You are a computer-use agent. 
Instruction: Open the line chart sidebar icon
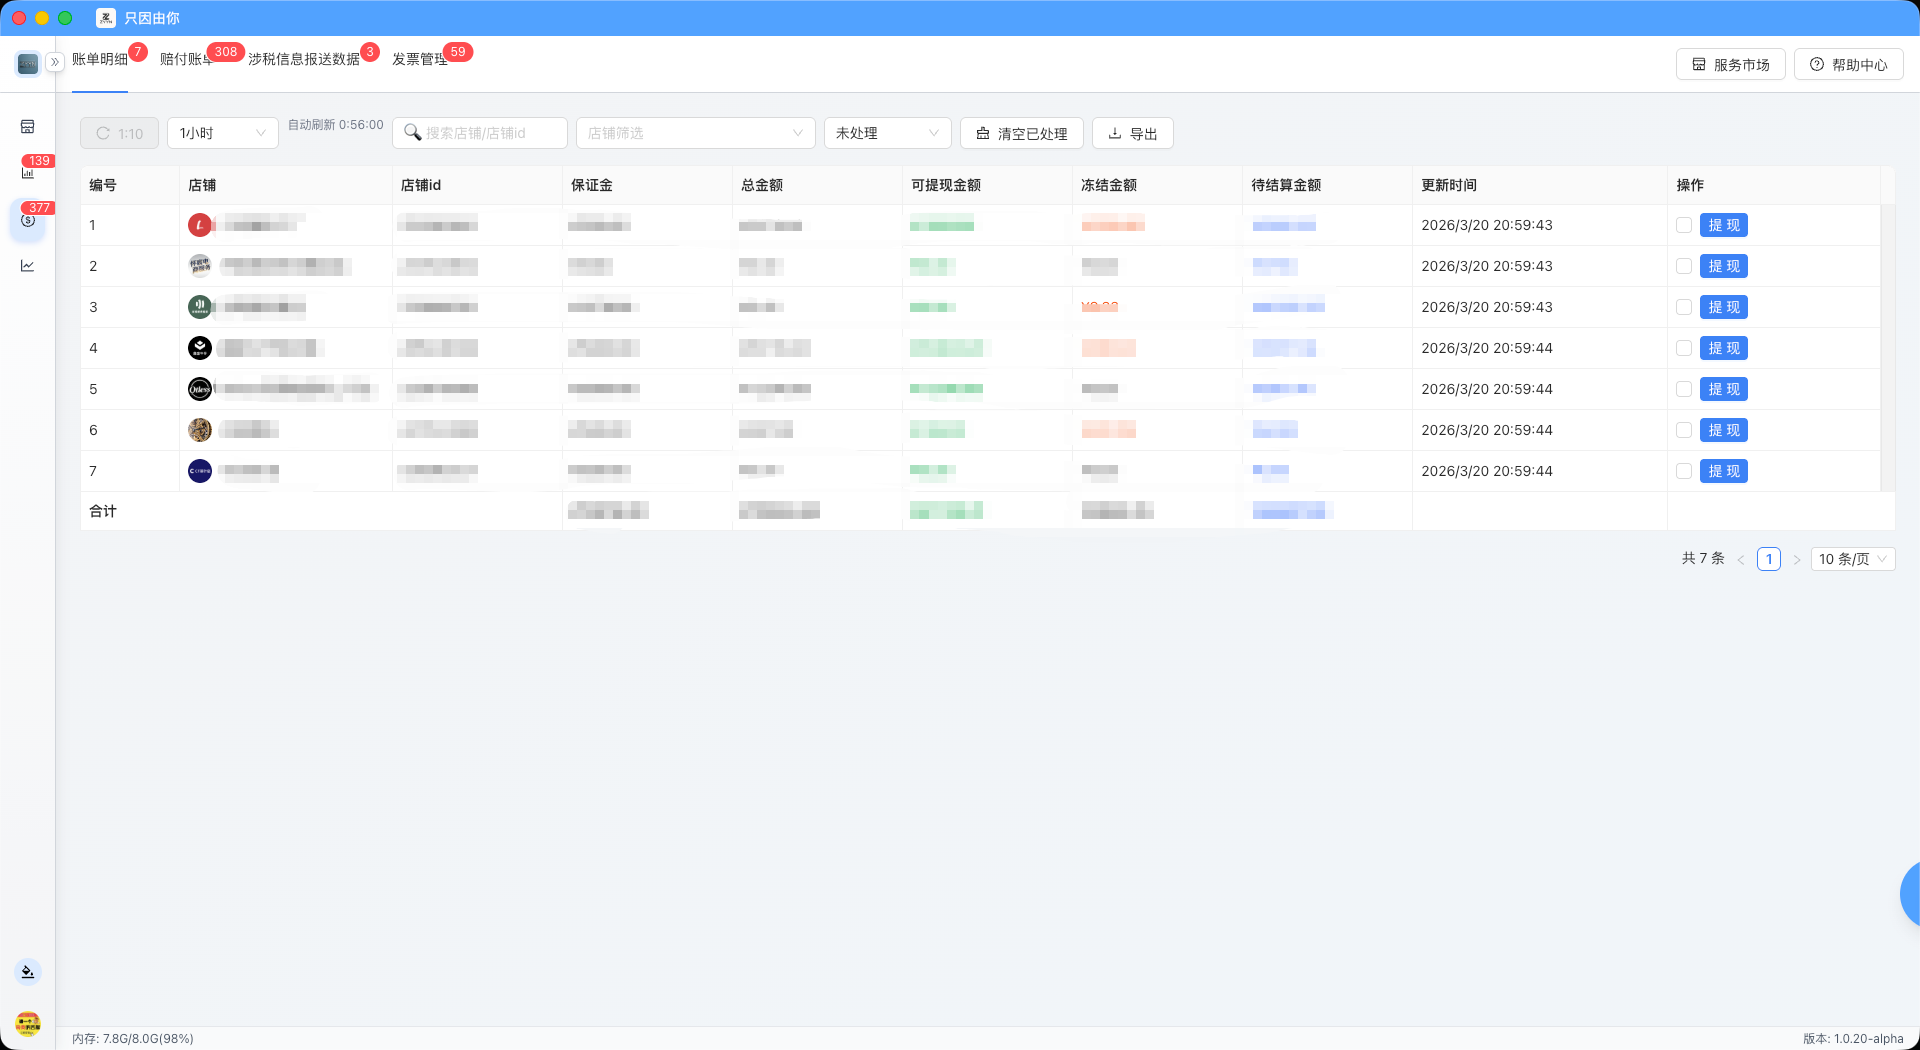[28, 266]
